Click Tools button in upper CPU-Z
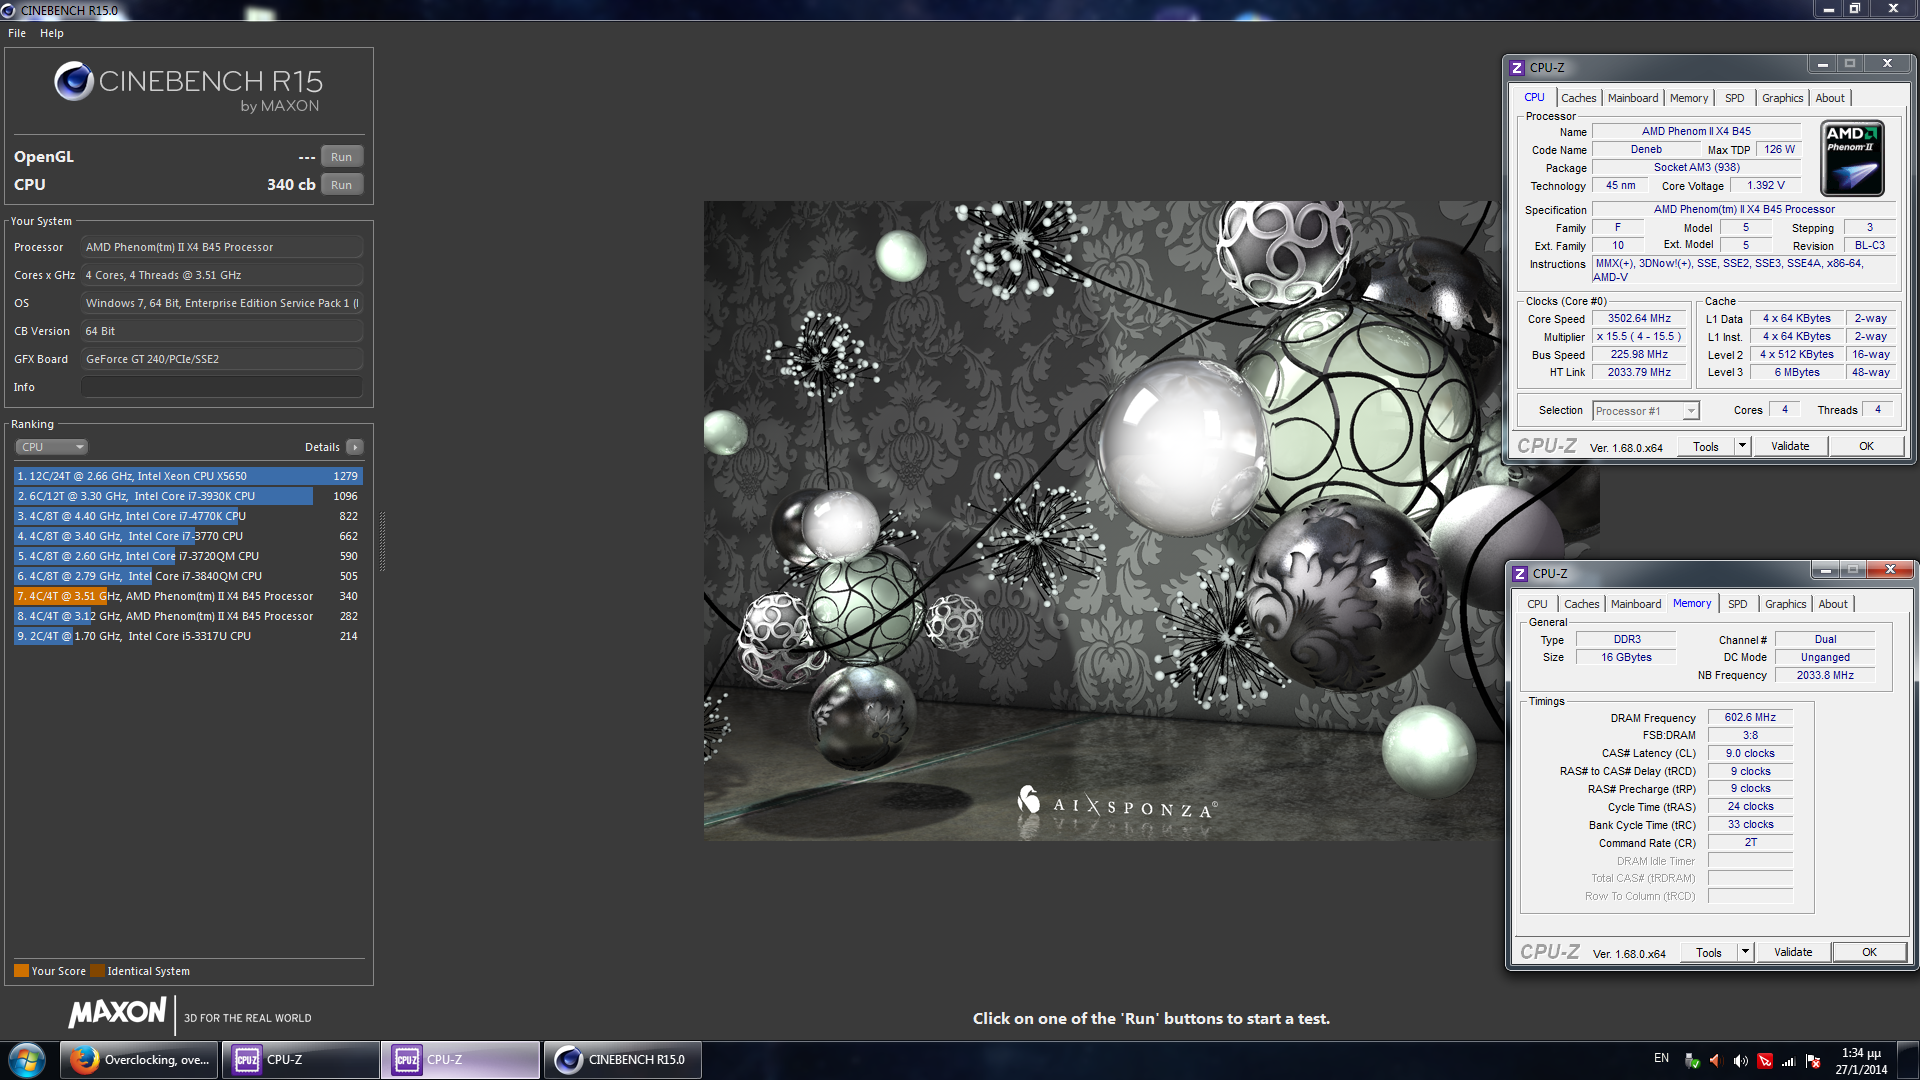 pos(1706,447)
